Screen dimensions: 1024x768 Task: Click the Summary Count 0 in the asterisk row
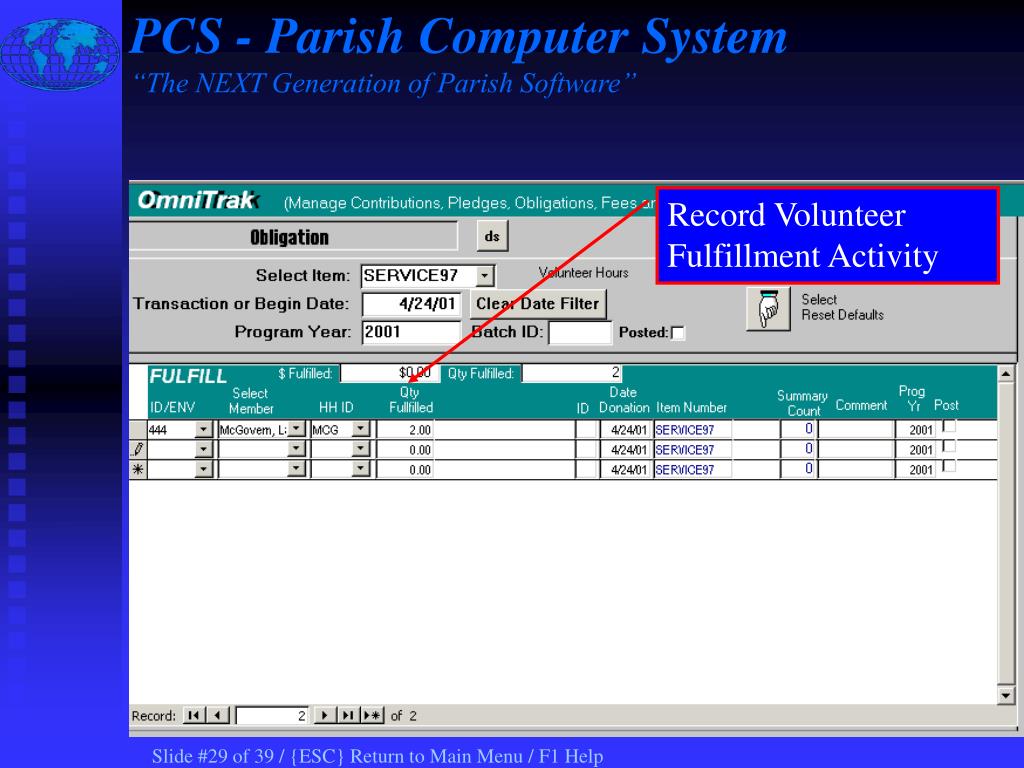click(x=798, y=468)
